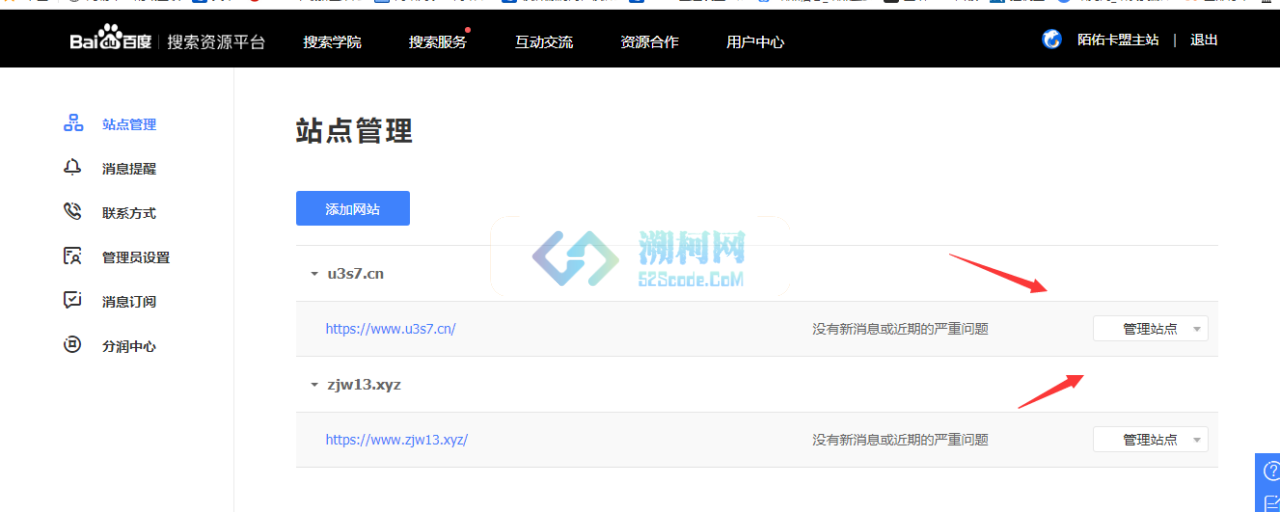1280x512 pixels.
Task: Open the 互动交流 menu
Action: coord(544,42)
